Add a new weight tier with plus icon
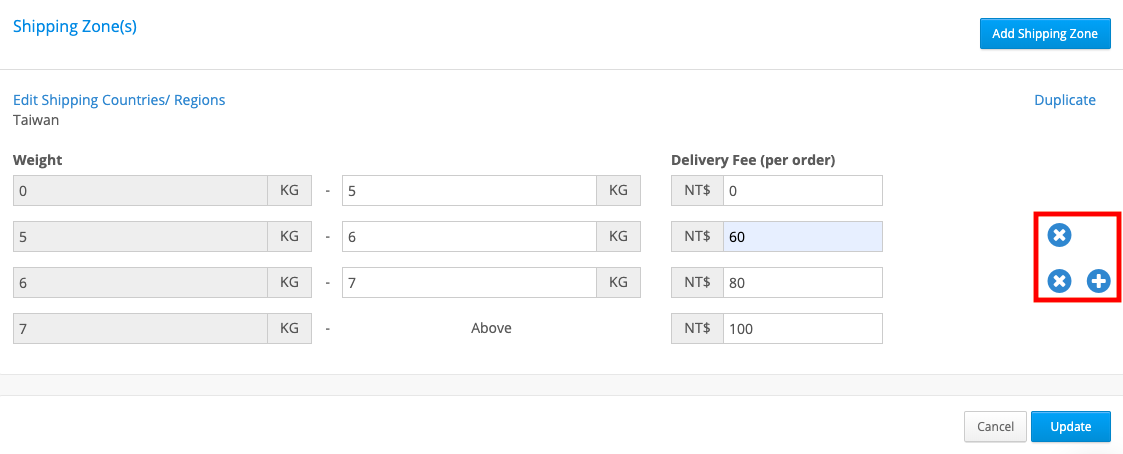 pyautogui.click(x=1098, y=281)
